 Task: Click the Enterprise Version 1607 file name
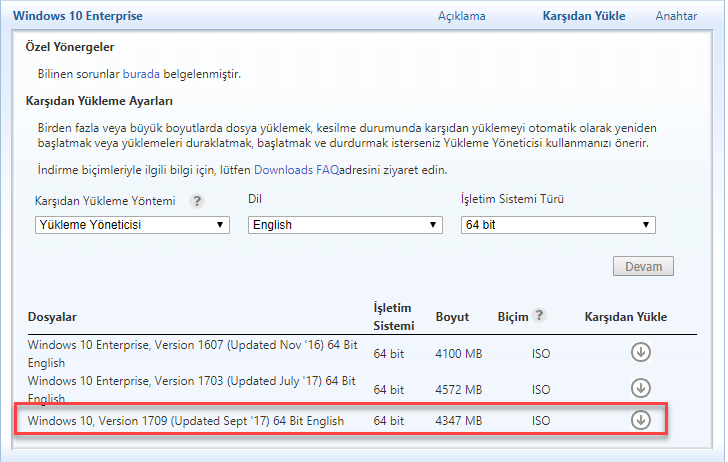tap(190, 353)
